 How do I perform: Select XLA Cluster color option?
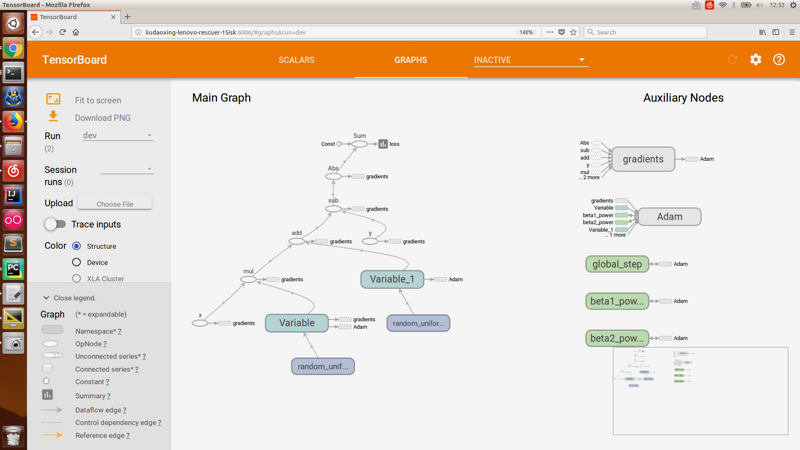pos(77,279)
